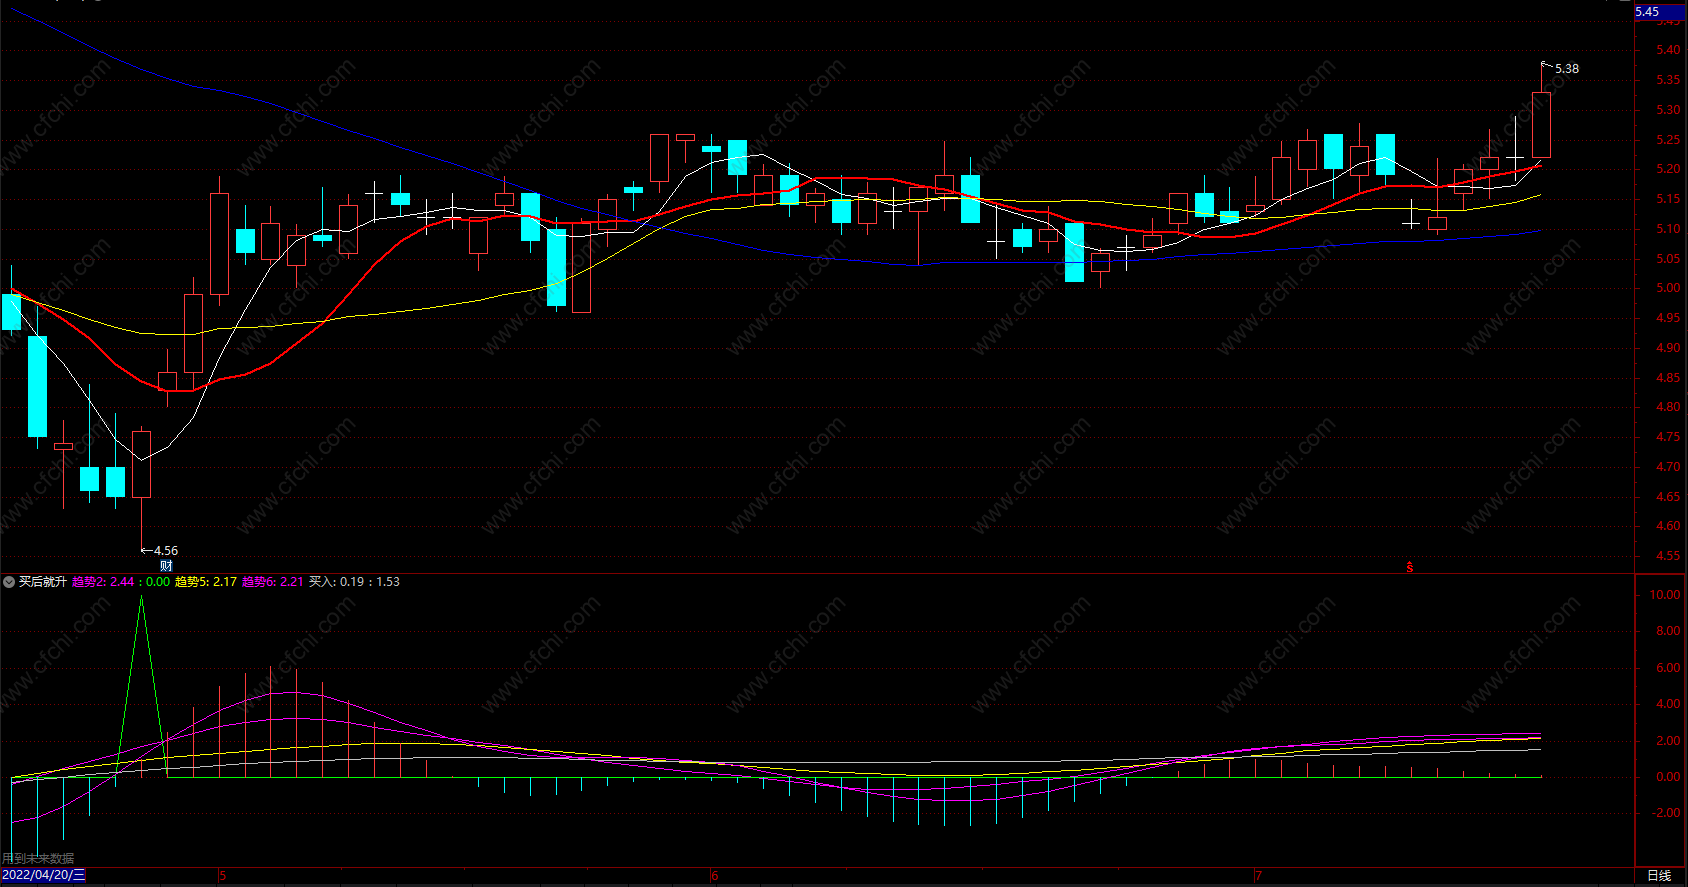Click the 4.55 price axis label

[1668, 556]
